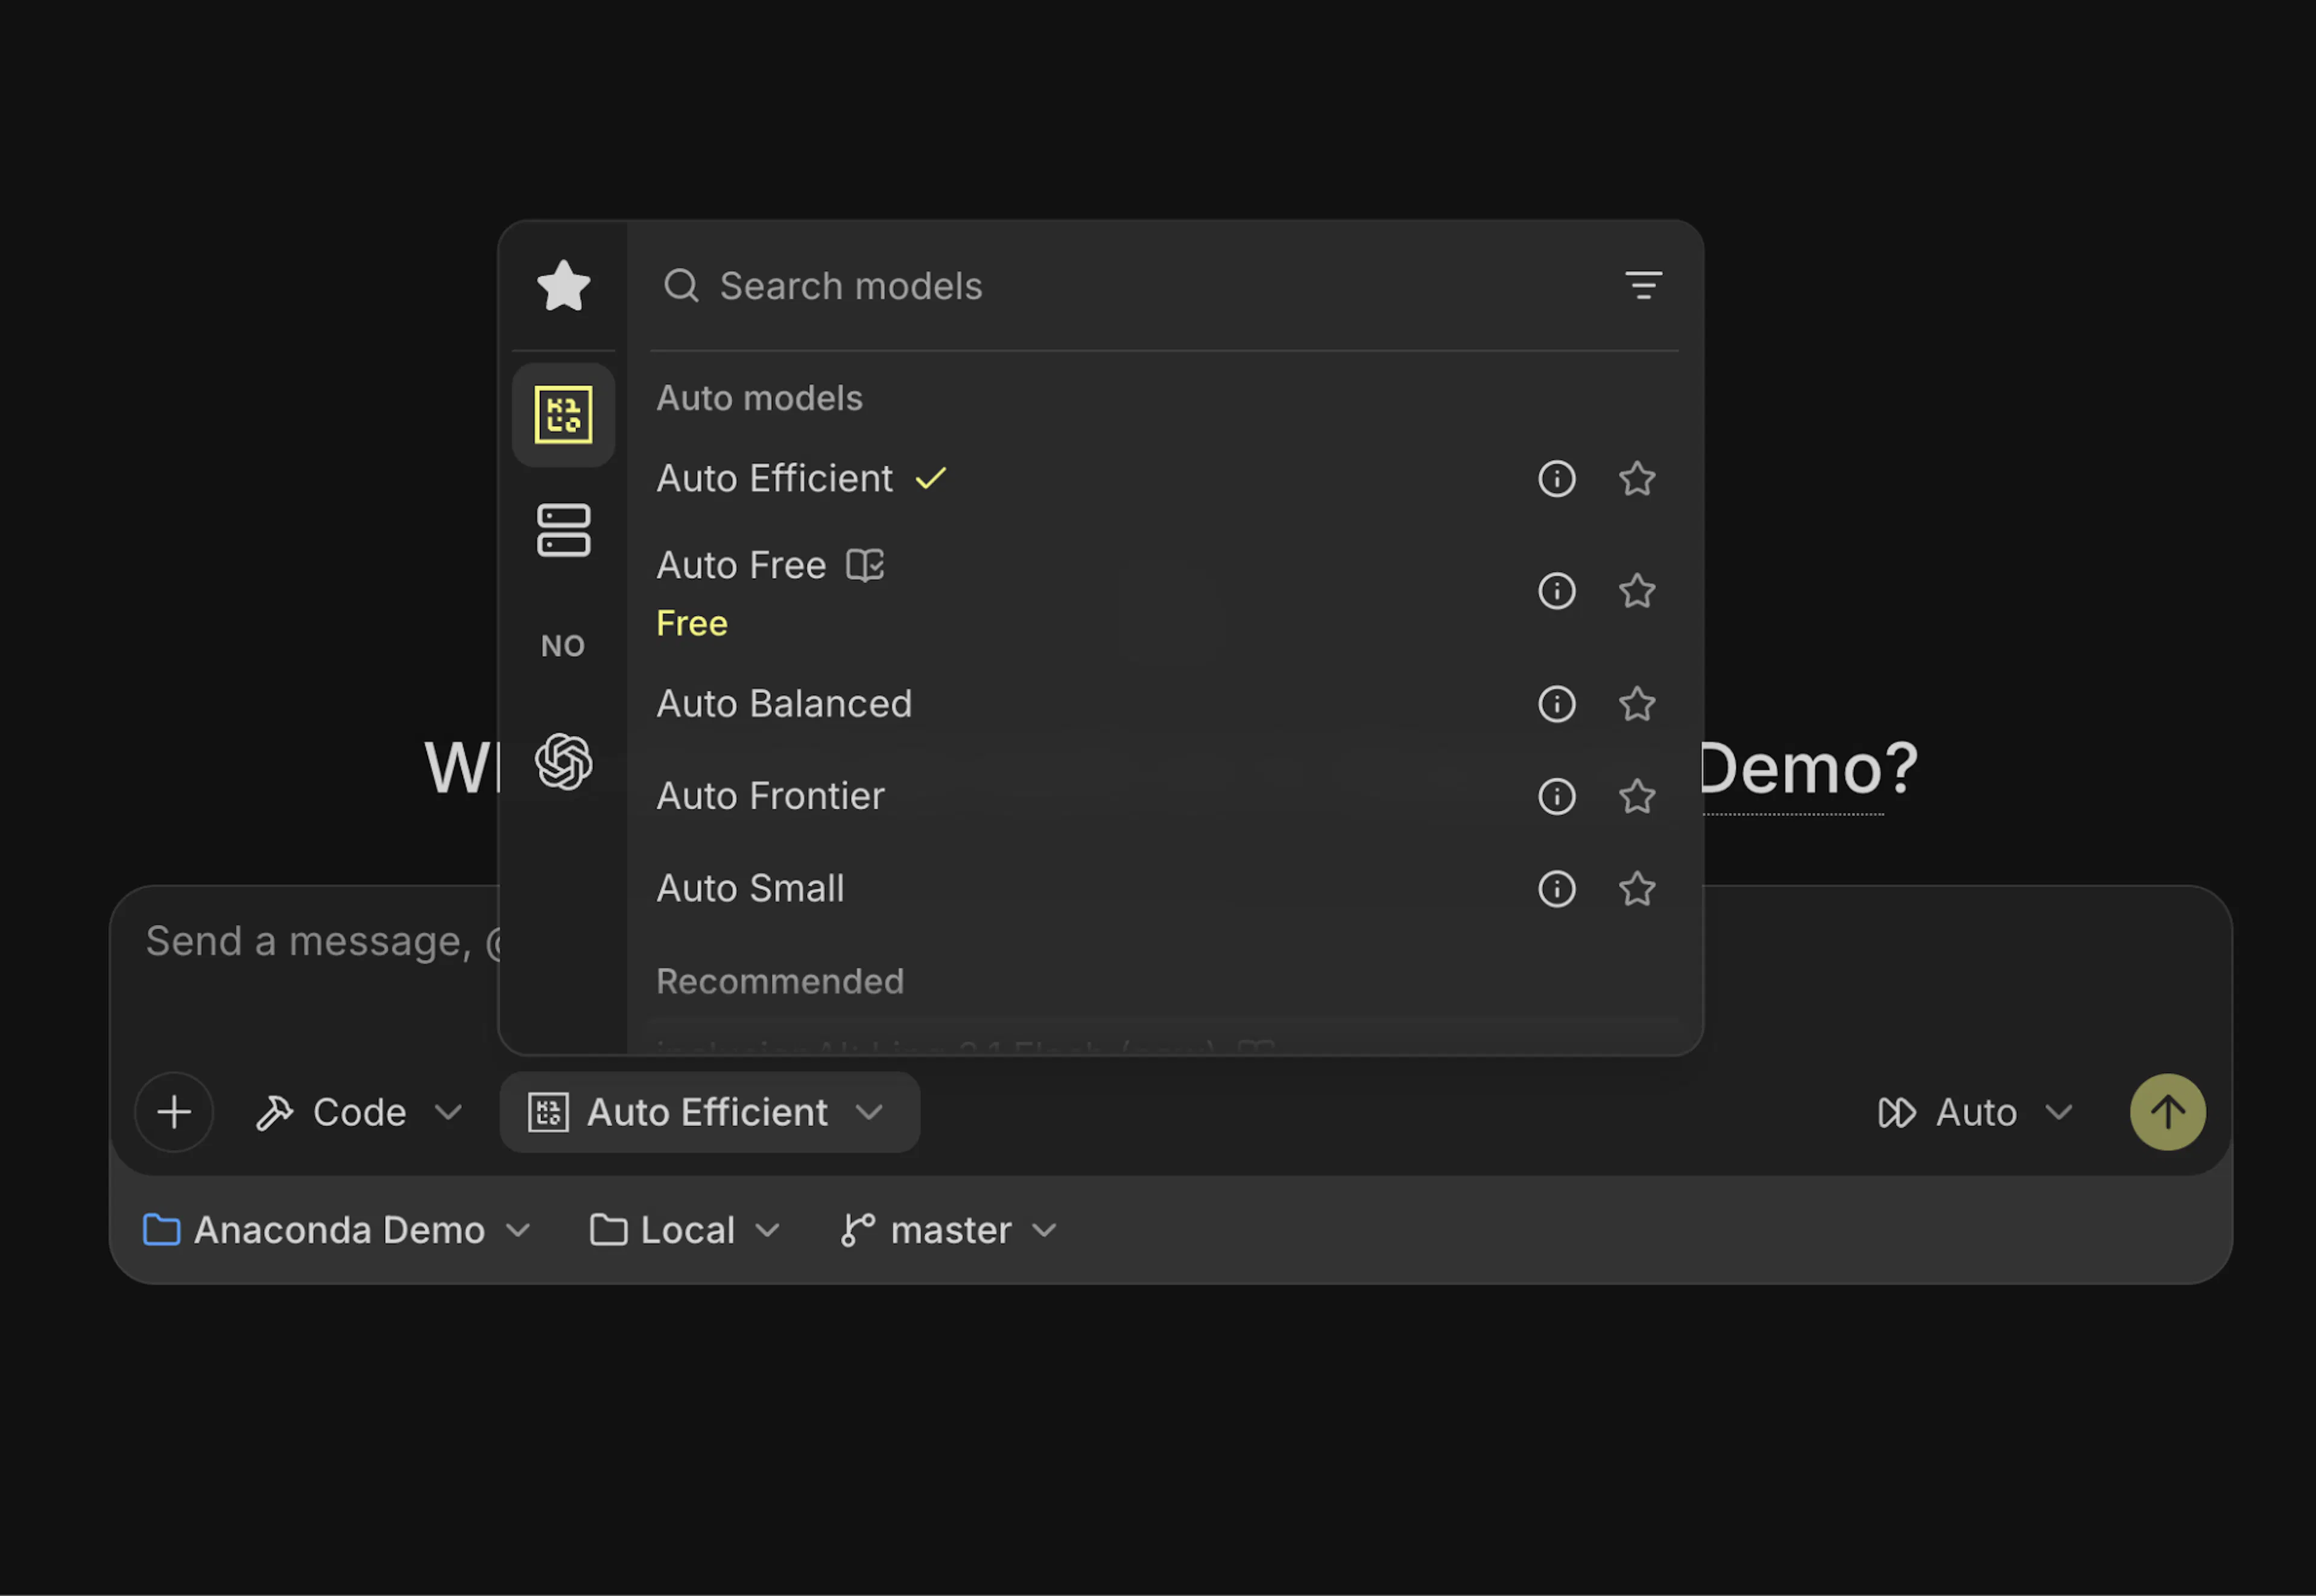This screenshot has width=2316, height=1596.
Task: Favorite the Auto Frontier model
Action: point(1637,796)
